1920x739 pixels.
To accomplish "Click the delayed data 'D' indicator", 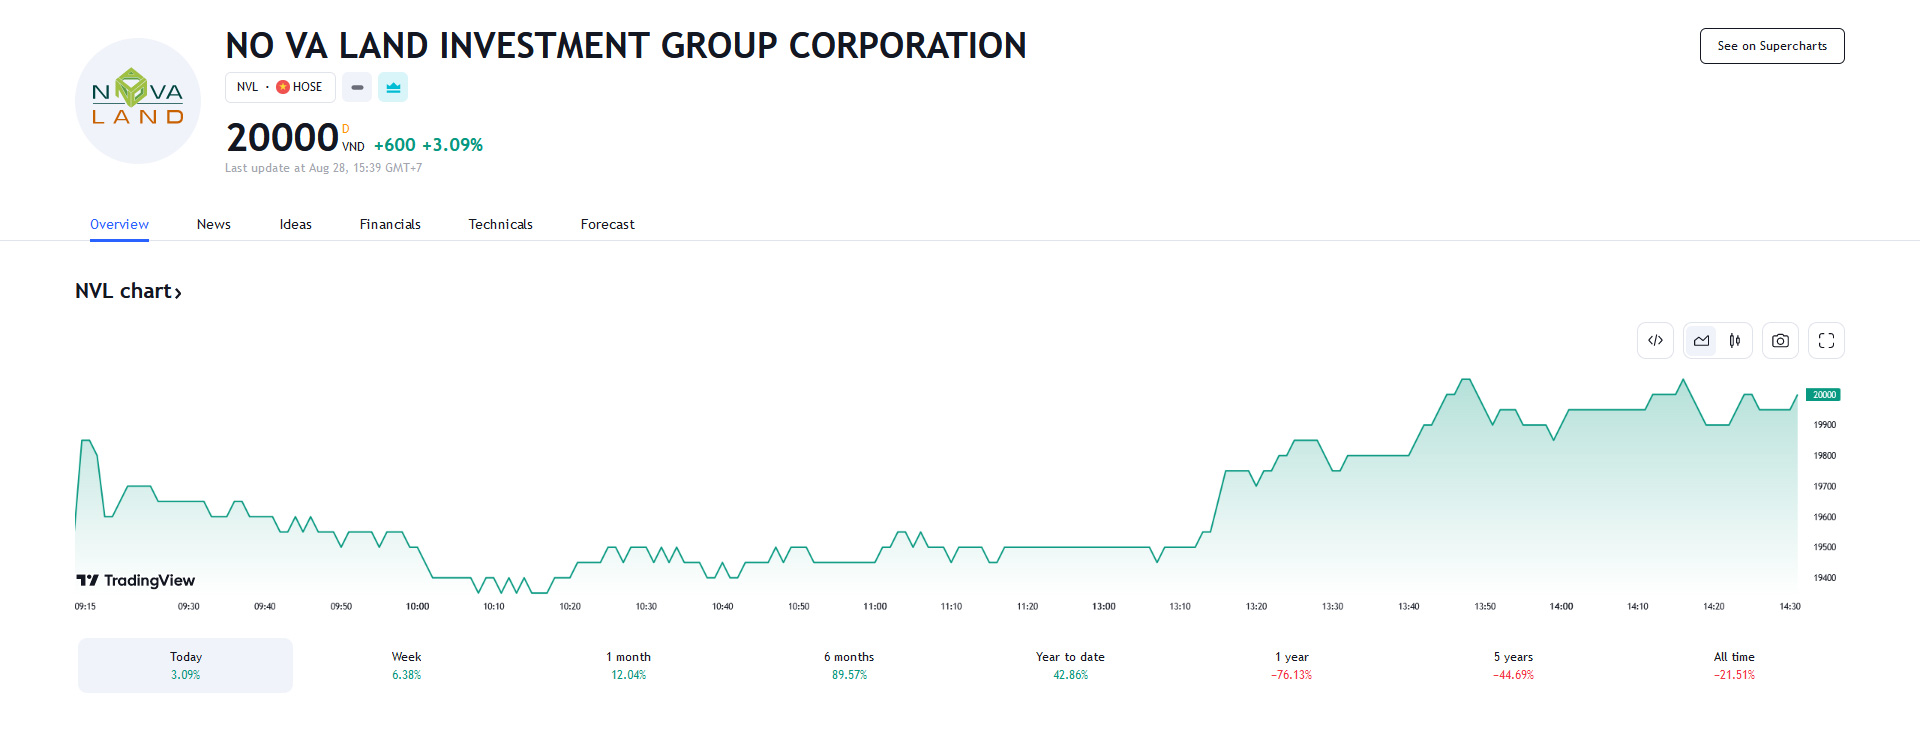I will click(346, 129).
